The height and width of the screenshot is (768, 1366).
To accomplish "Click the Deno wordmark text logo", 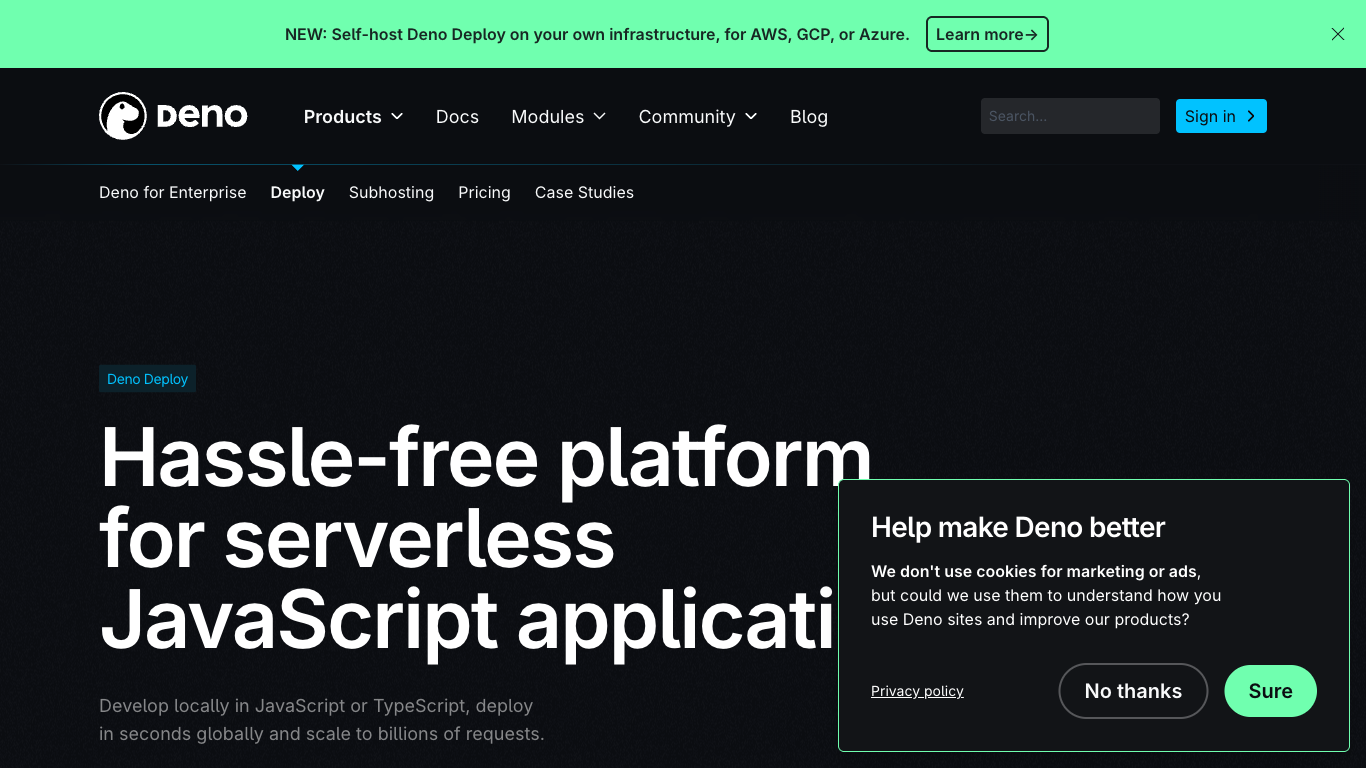I will [202, 116].
